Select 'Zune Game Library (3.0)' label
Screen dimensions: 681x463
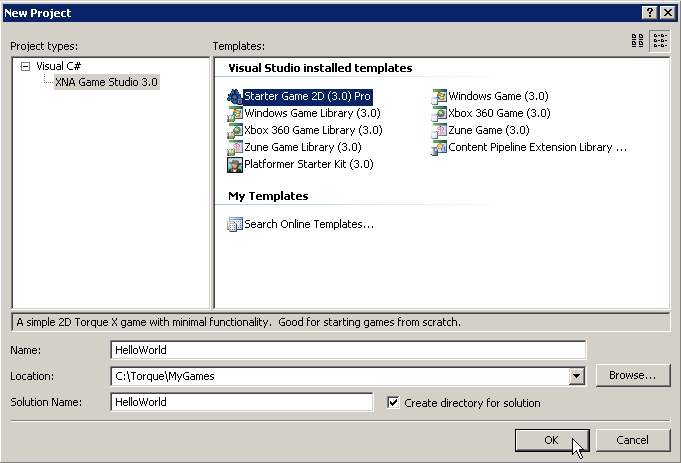click(303, 147)
